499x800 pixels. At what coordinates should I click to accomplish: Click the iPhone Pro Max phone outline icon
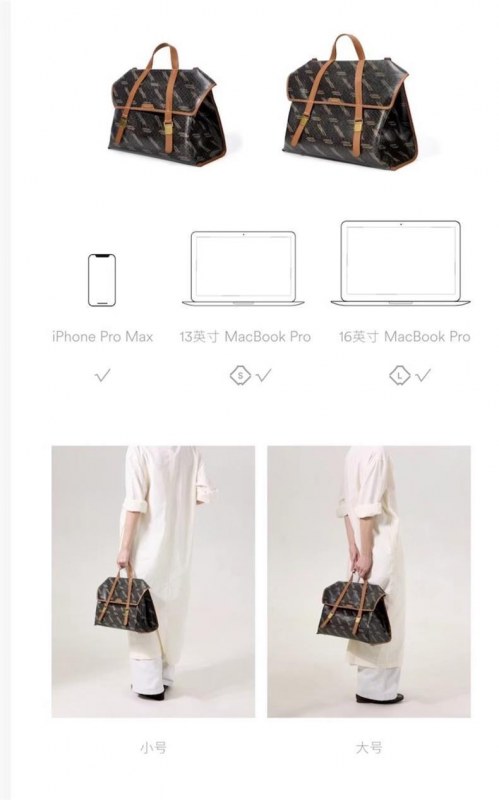102,280
